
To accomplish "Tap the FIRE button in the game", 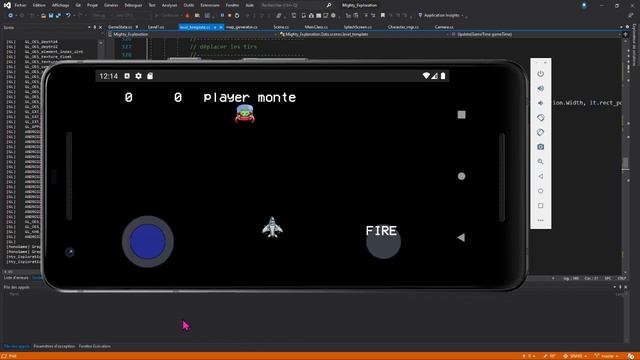I will click(x=383, y=241).
